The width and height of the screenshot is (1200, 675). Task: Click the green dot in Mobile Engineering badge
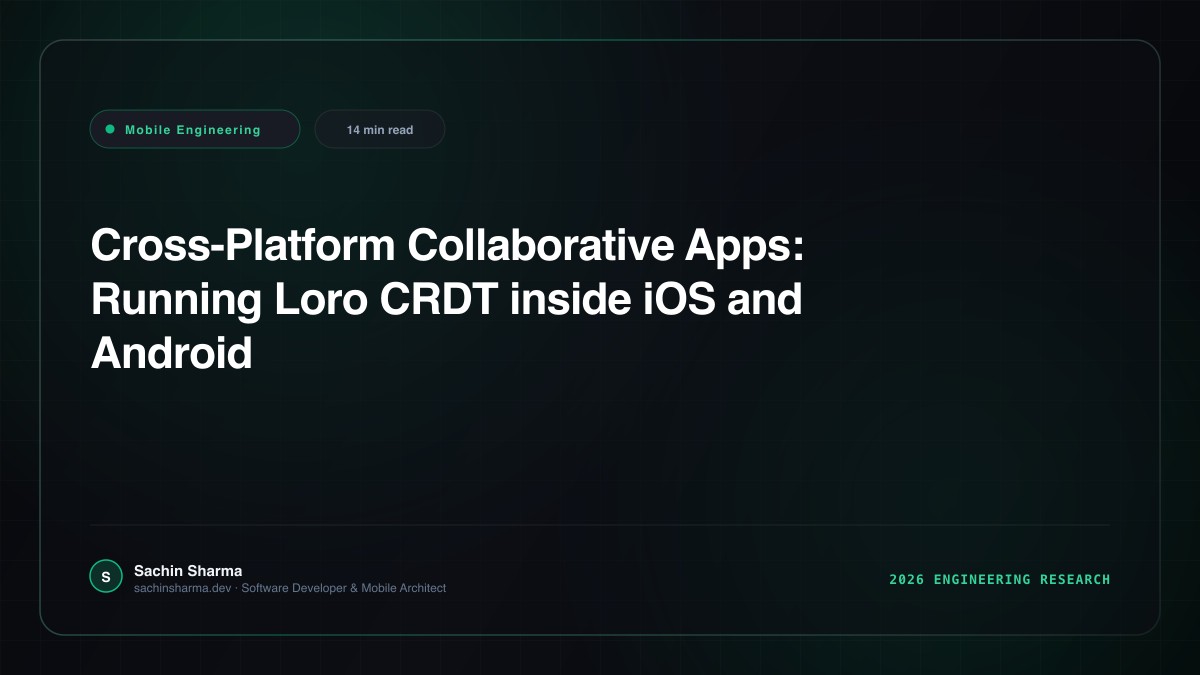click(x=110, y=129)
